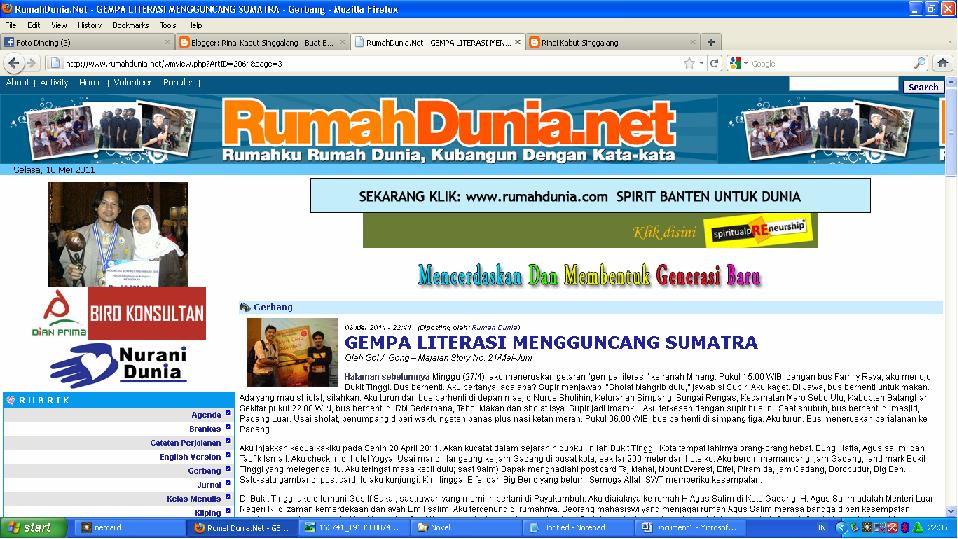Viewport: 958px width, 539px height.
Task: Switch to the Novel folder taskbar button
Action: click(464, 527)
